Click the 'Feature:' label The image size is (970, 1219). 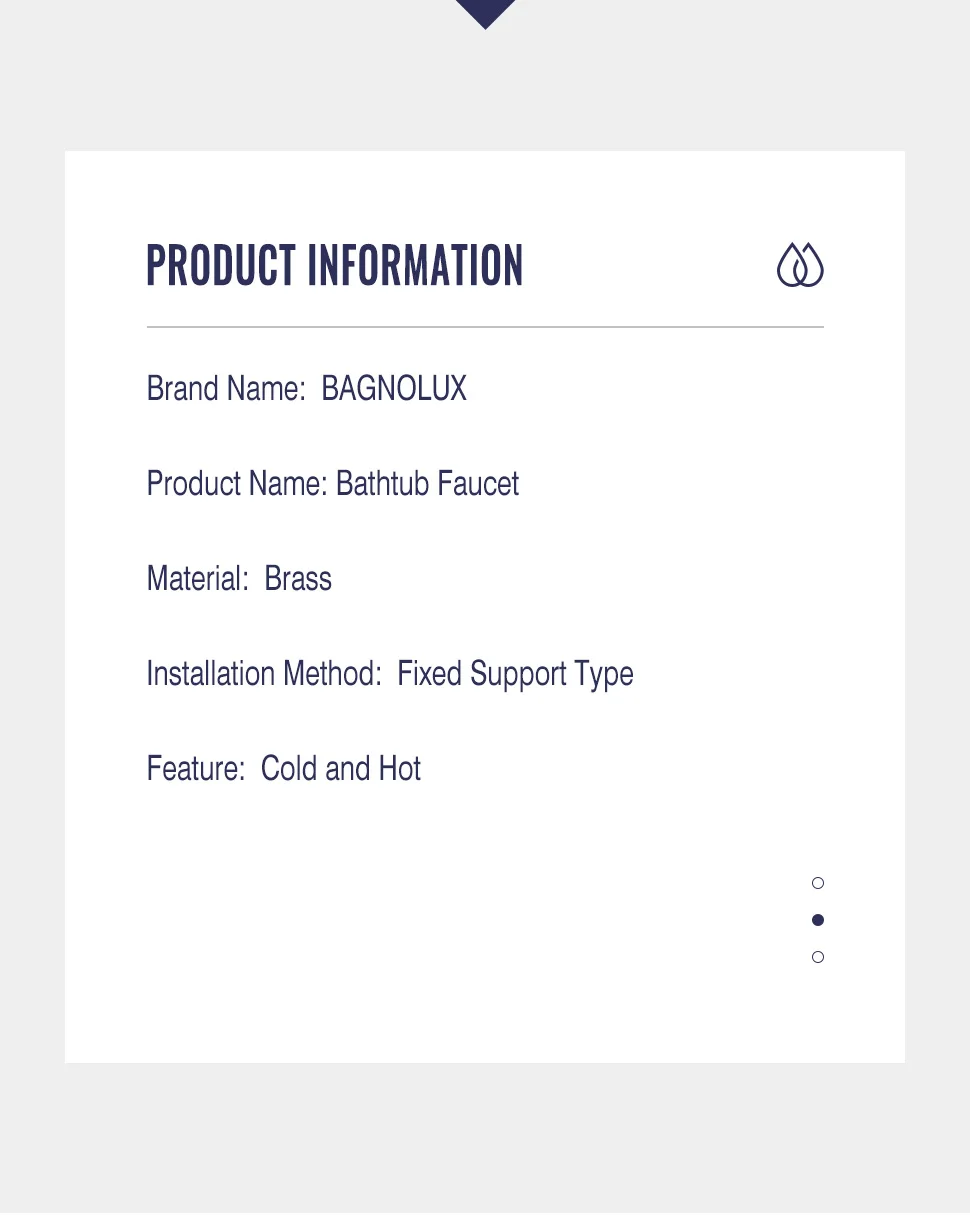(196, 769)
